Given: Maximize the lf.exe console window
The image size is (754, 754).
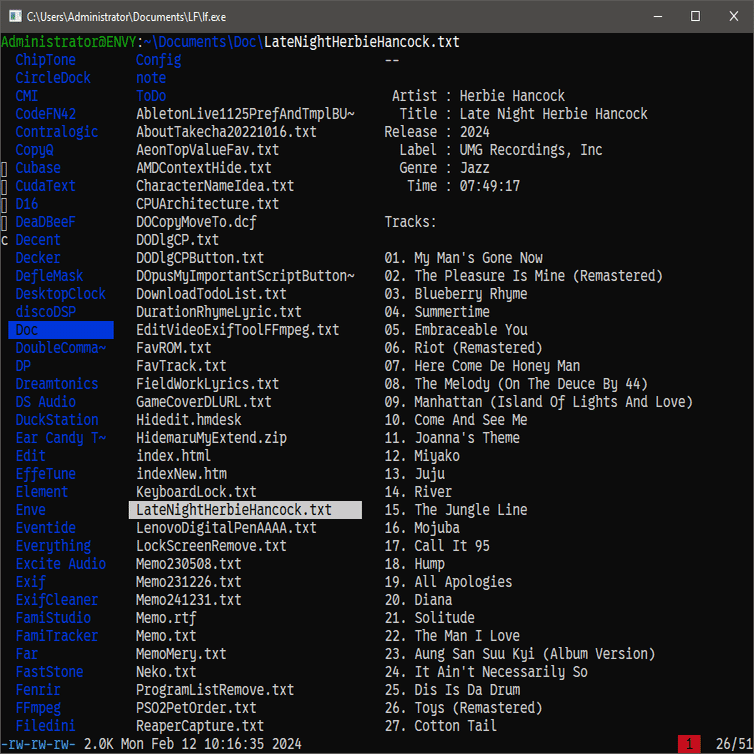Looking at the screenshot, I should click(695, 16).
